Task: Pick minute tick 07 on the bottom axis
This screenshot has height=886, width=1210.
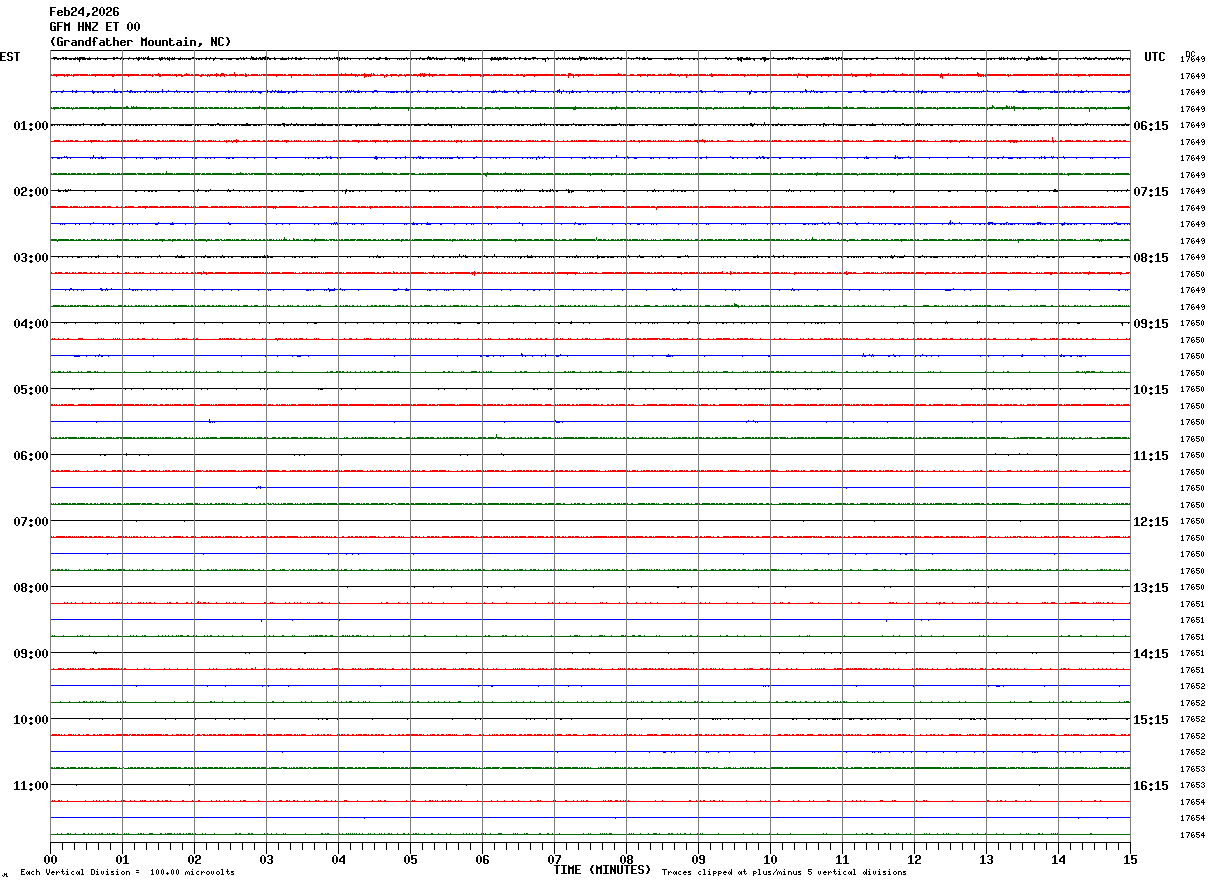Action: click(x=554, y=859)
